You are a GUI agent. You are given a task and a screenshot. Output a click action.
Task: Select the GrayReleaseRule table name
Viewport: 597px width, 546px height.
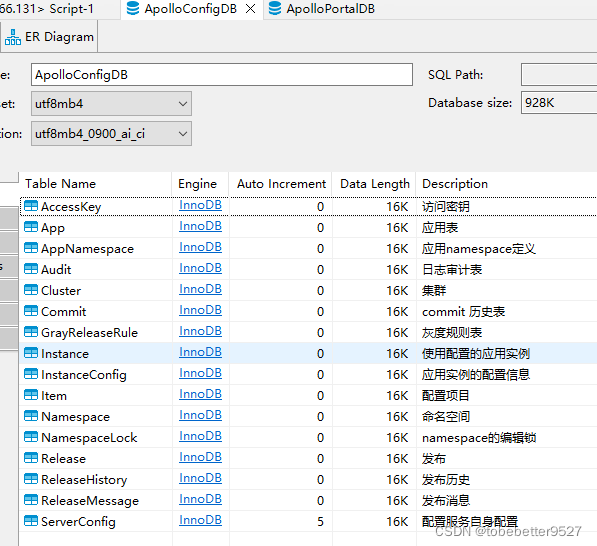89,333
